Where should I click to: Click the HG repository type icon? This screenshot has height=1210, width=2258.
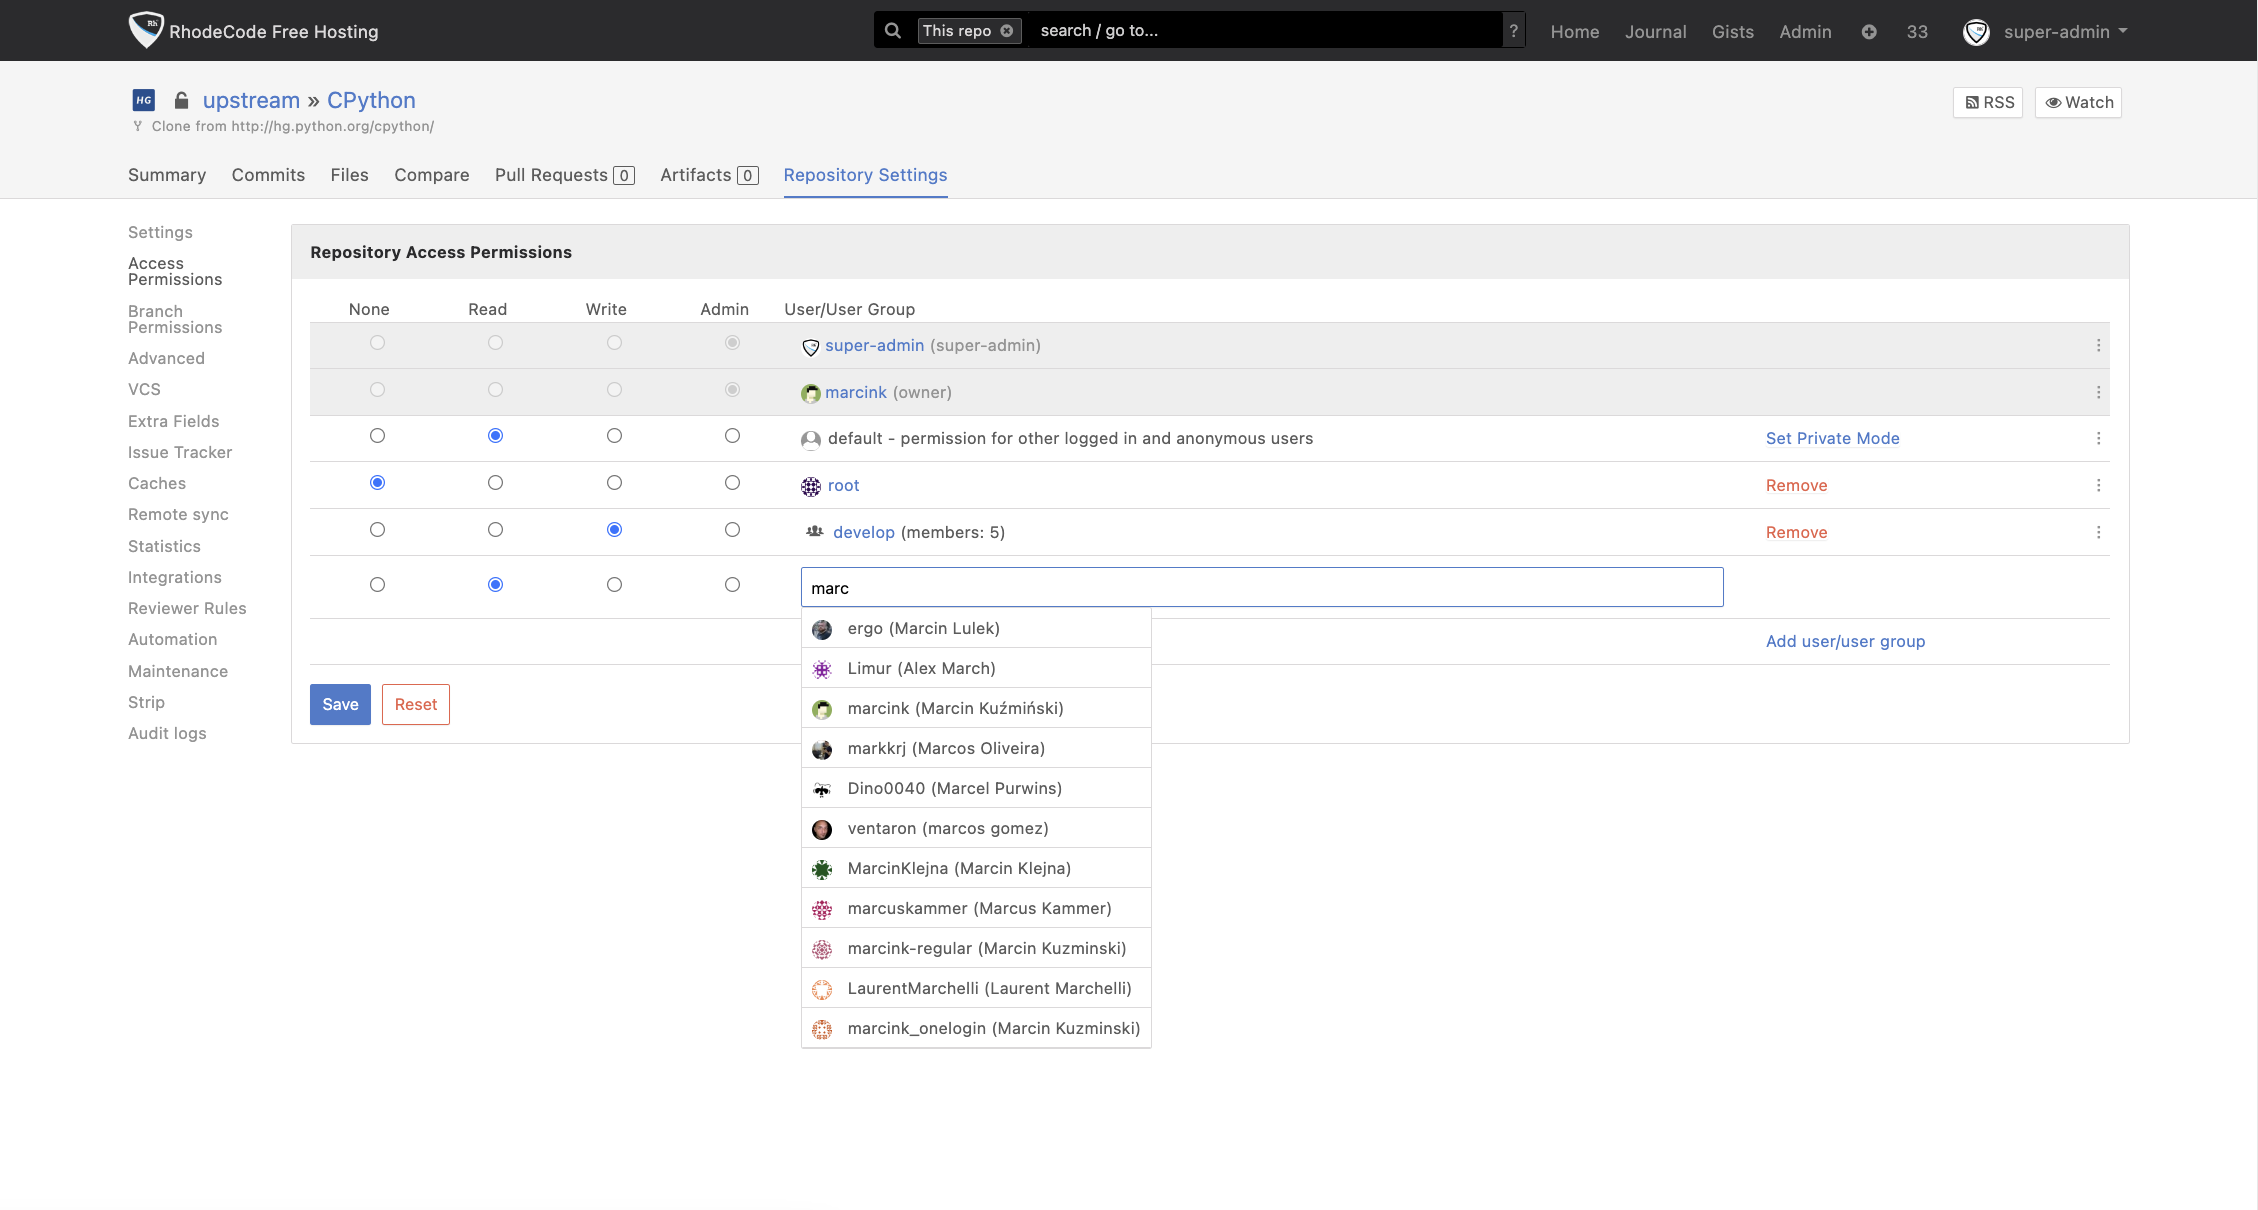pyautogui.click(x=143, y=100)
